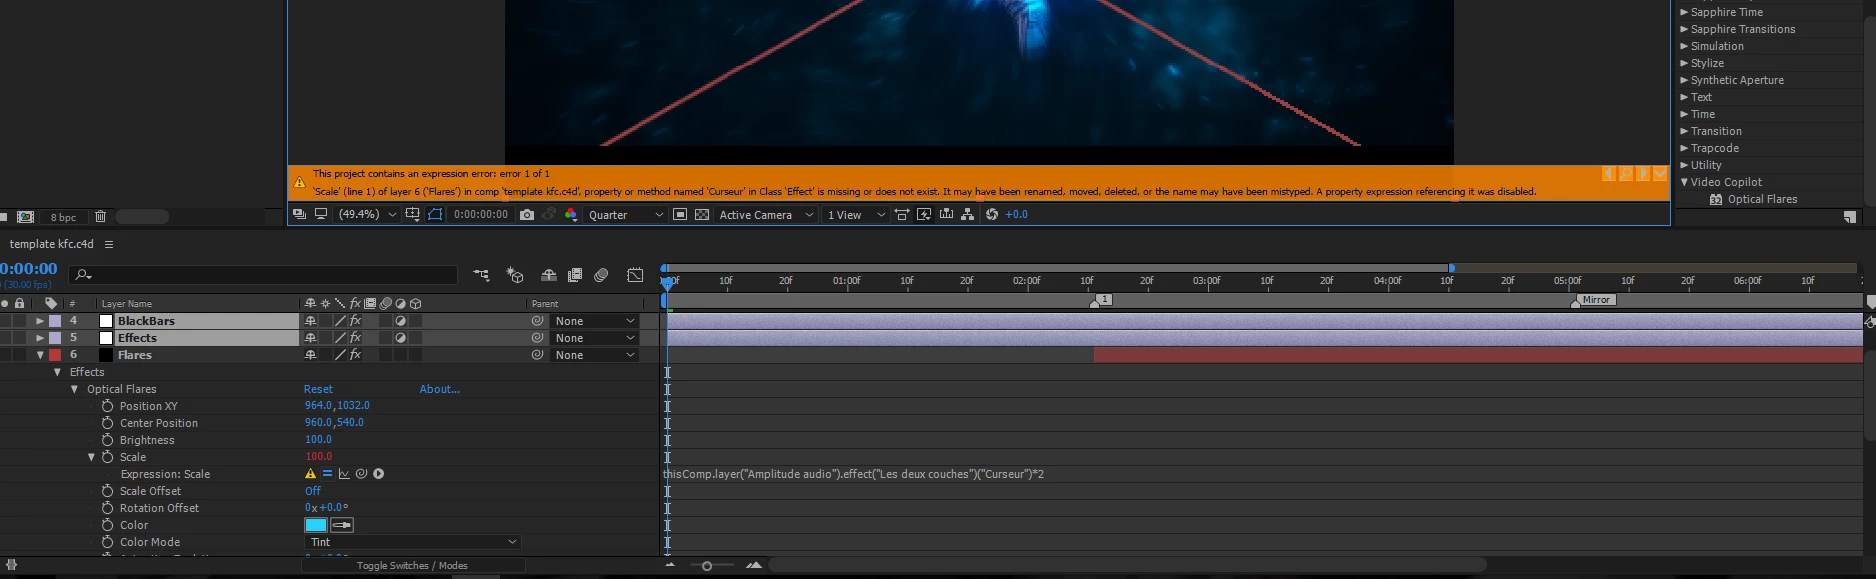Click the timeline layer search field

click(x=263, y=274)
